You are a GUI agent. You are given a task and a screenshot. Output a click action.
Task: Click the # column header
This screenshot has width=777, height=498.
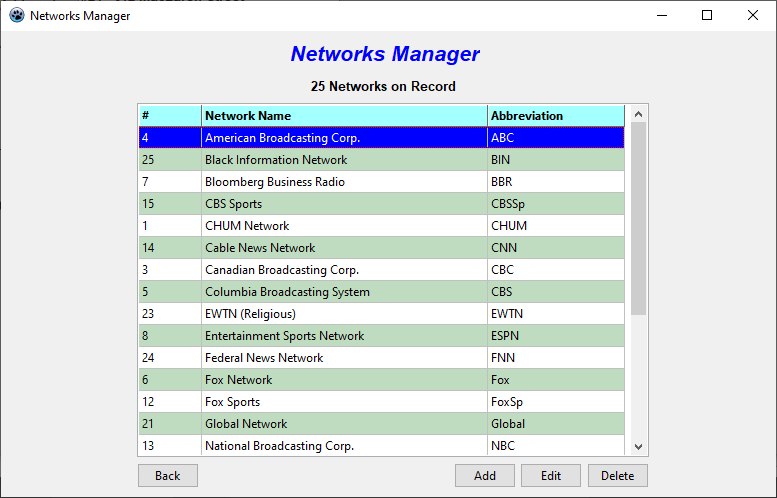click(169, 116)
